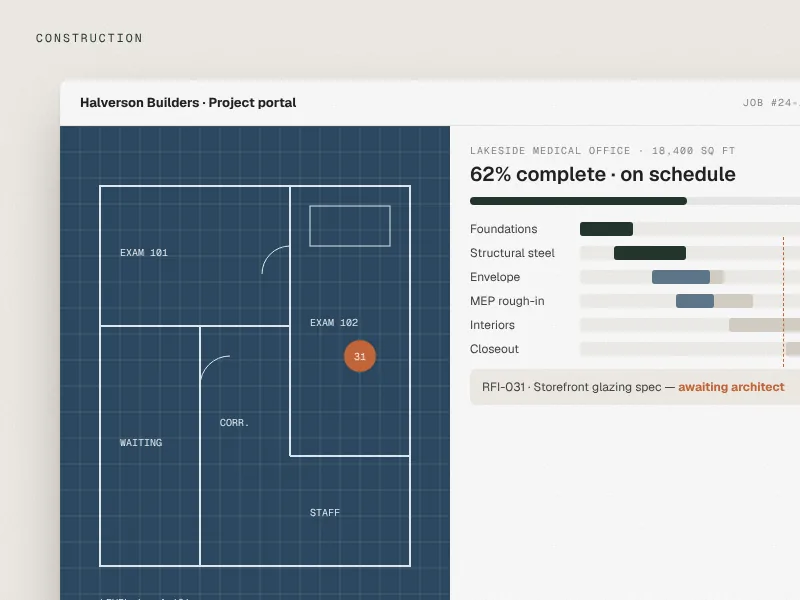Open the RFI-031 Storefront glazing spec notice
Image resolution: width=800 pixels, height=600 pixels.
click(x=635, y=387)
